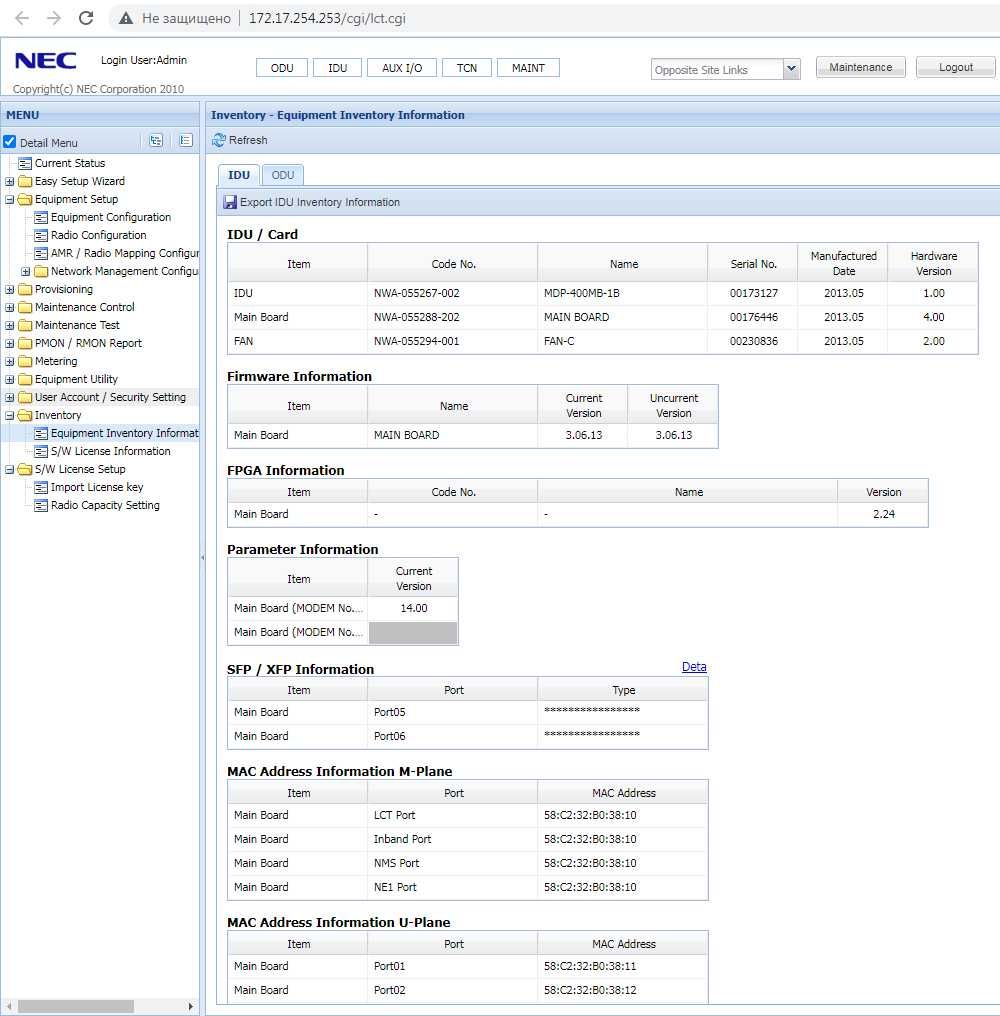The height and width of the screenshot is (1016, 1000).
Task: Click the Network Management Configuration folder icon
Action: click(x=41, y=271)
